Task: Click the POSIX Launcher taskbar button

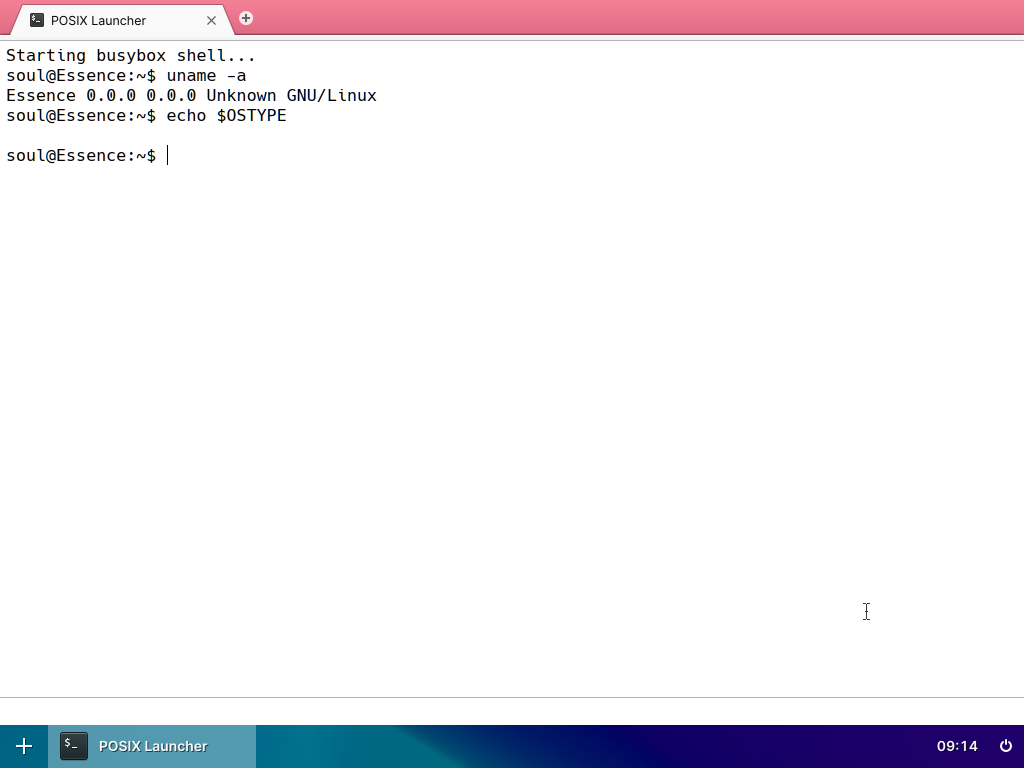Action: click(x=152, y=746)
